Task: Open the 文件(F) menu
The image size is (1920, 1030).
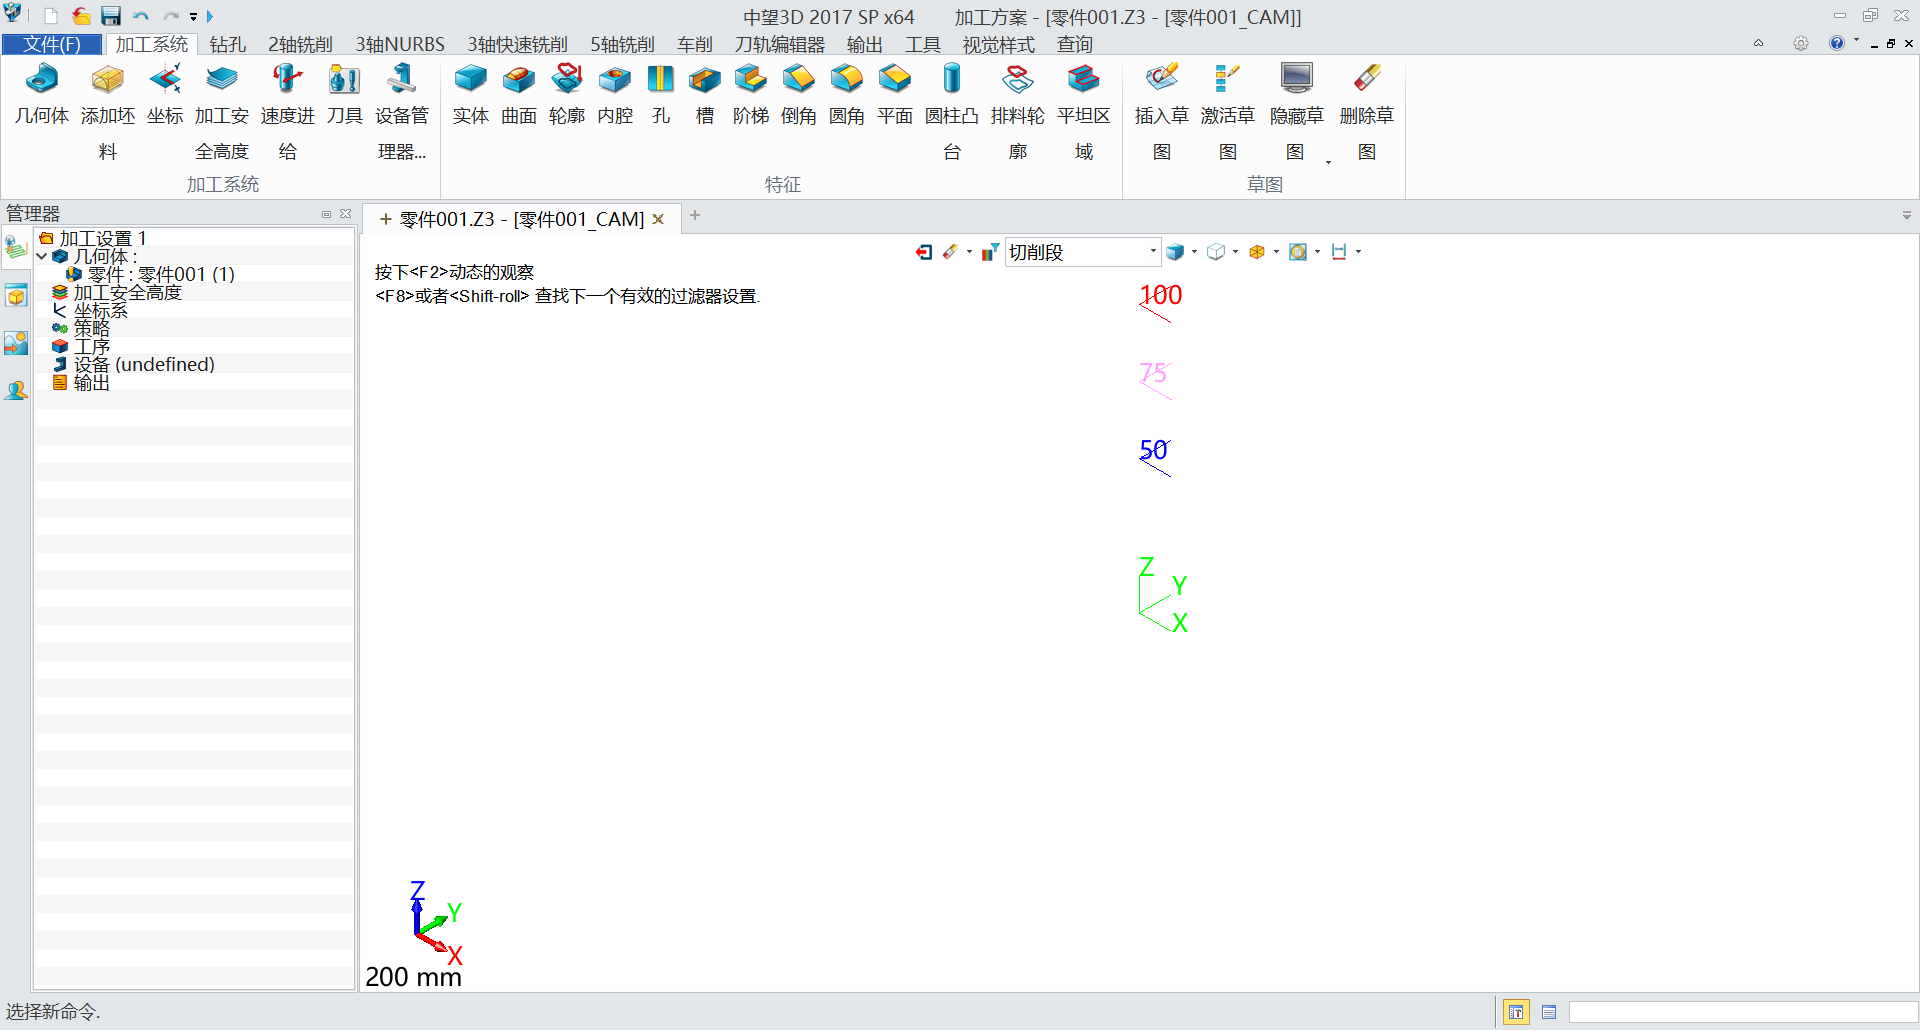Action: tap(52, 44)
